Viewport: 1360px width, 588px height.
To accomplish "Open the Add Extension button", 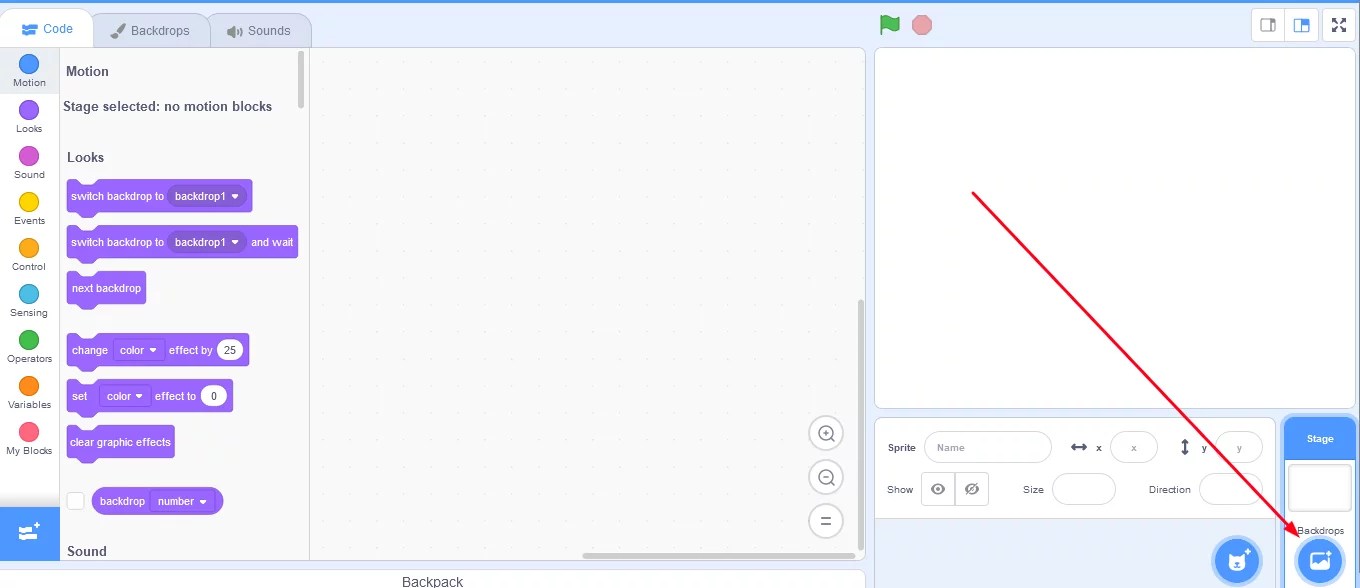I will pos(29,532).
